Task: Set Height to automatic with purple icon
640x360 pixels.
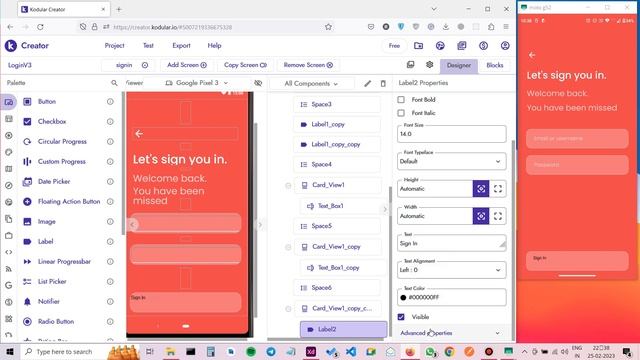Action: click(x=481, y=189)
